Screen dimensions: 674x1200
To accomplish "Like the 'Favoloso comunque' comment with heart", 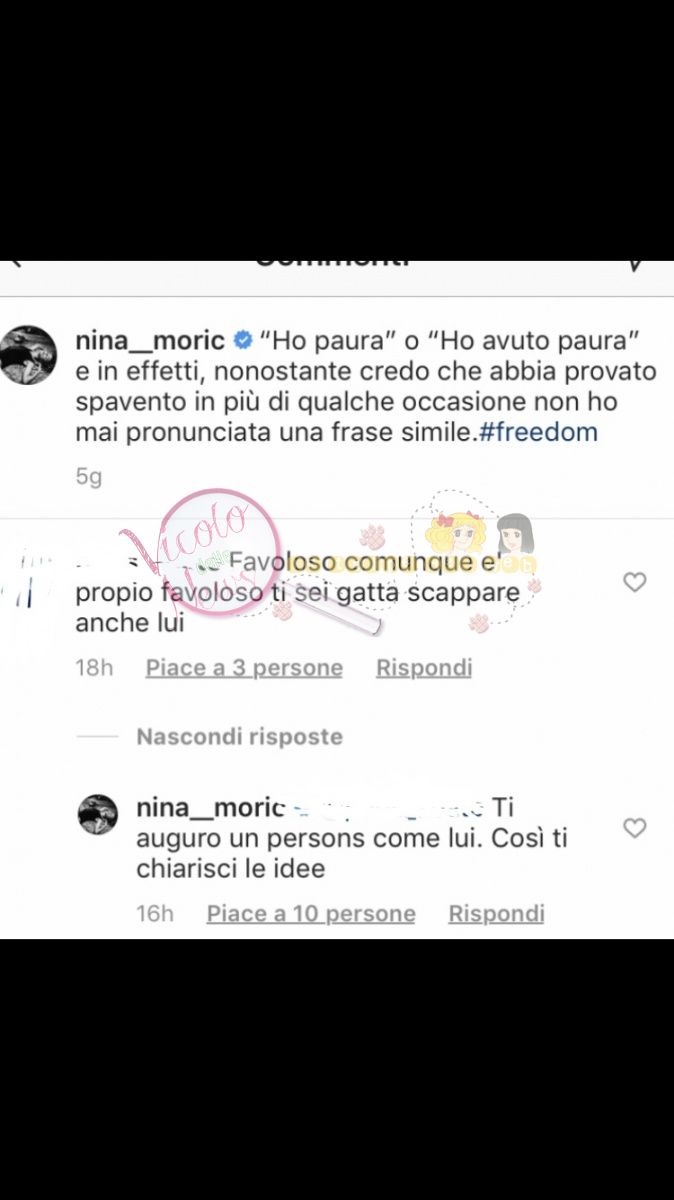I will (635, 582).
